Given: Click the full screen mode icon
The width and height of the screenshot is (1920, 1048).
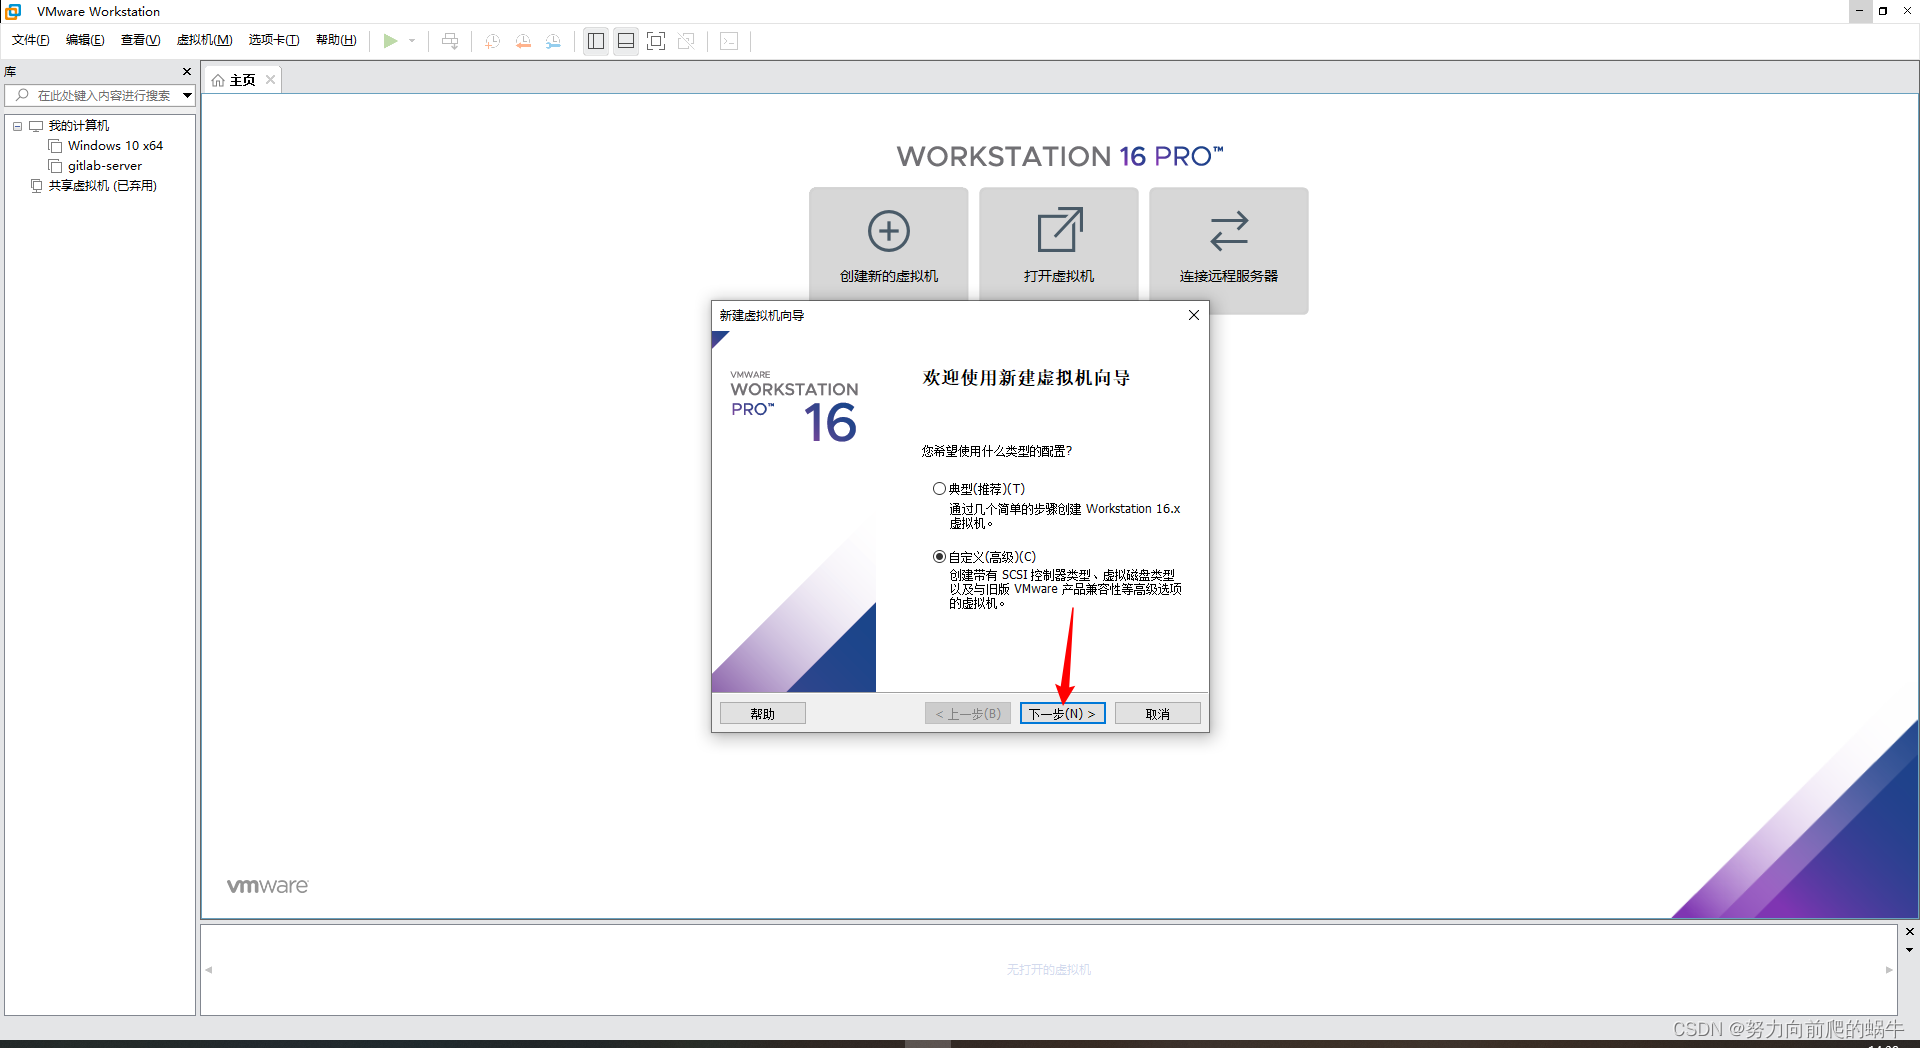Looking at the screenshot, I should pos(656,41).
